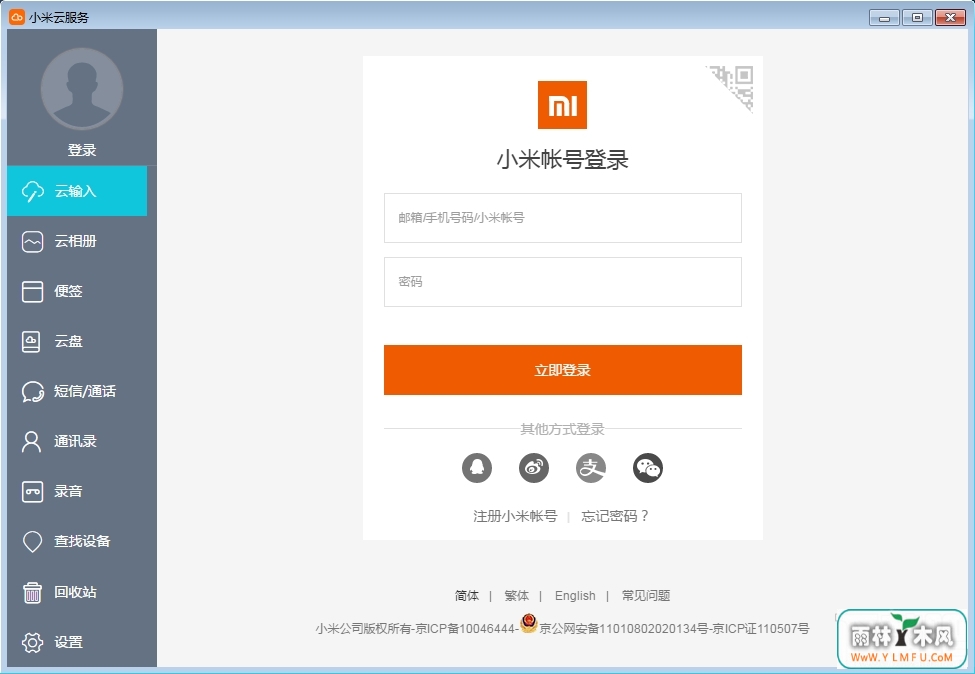
Task: Log in with WeChat icon
Action: 648,468
